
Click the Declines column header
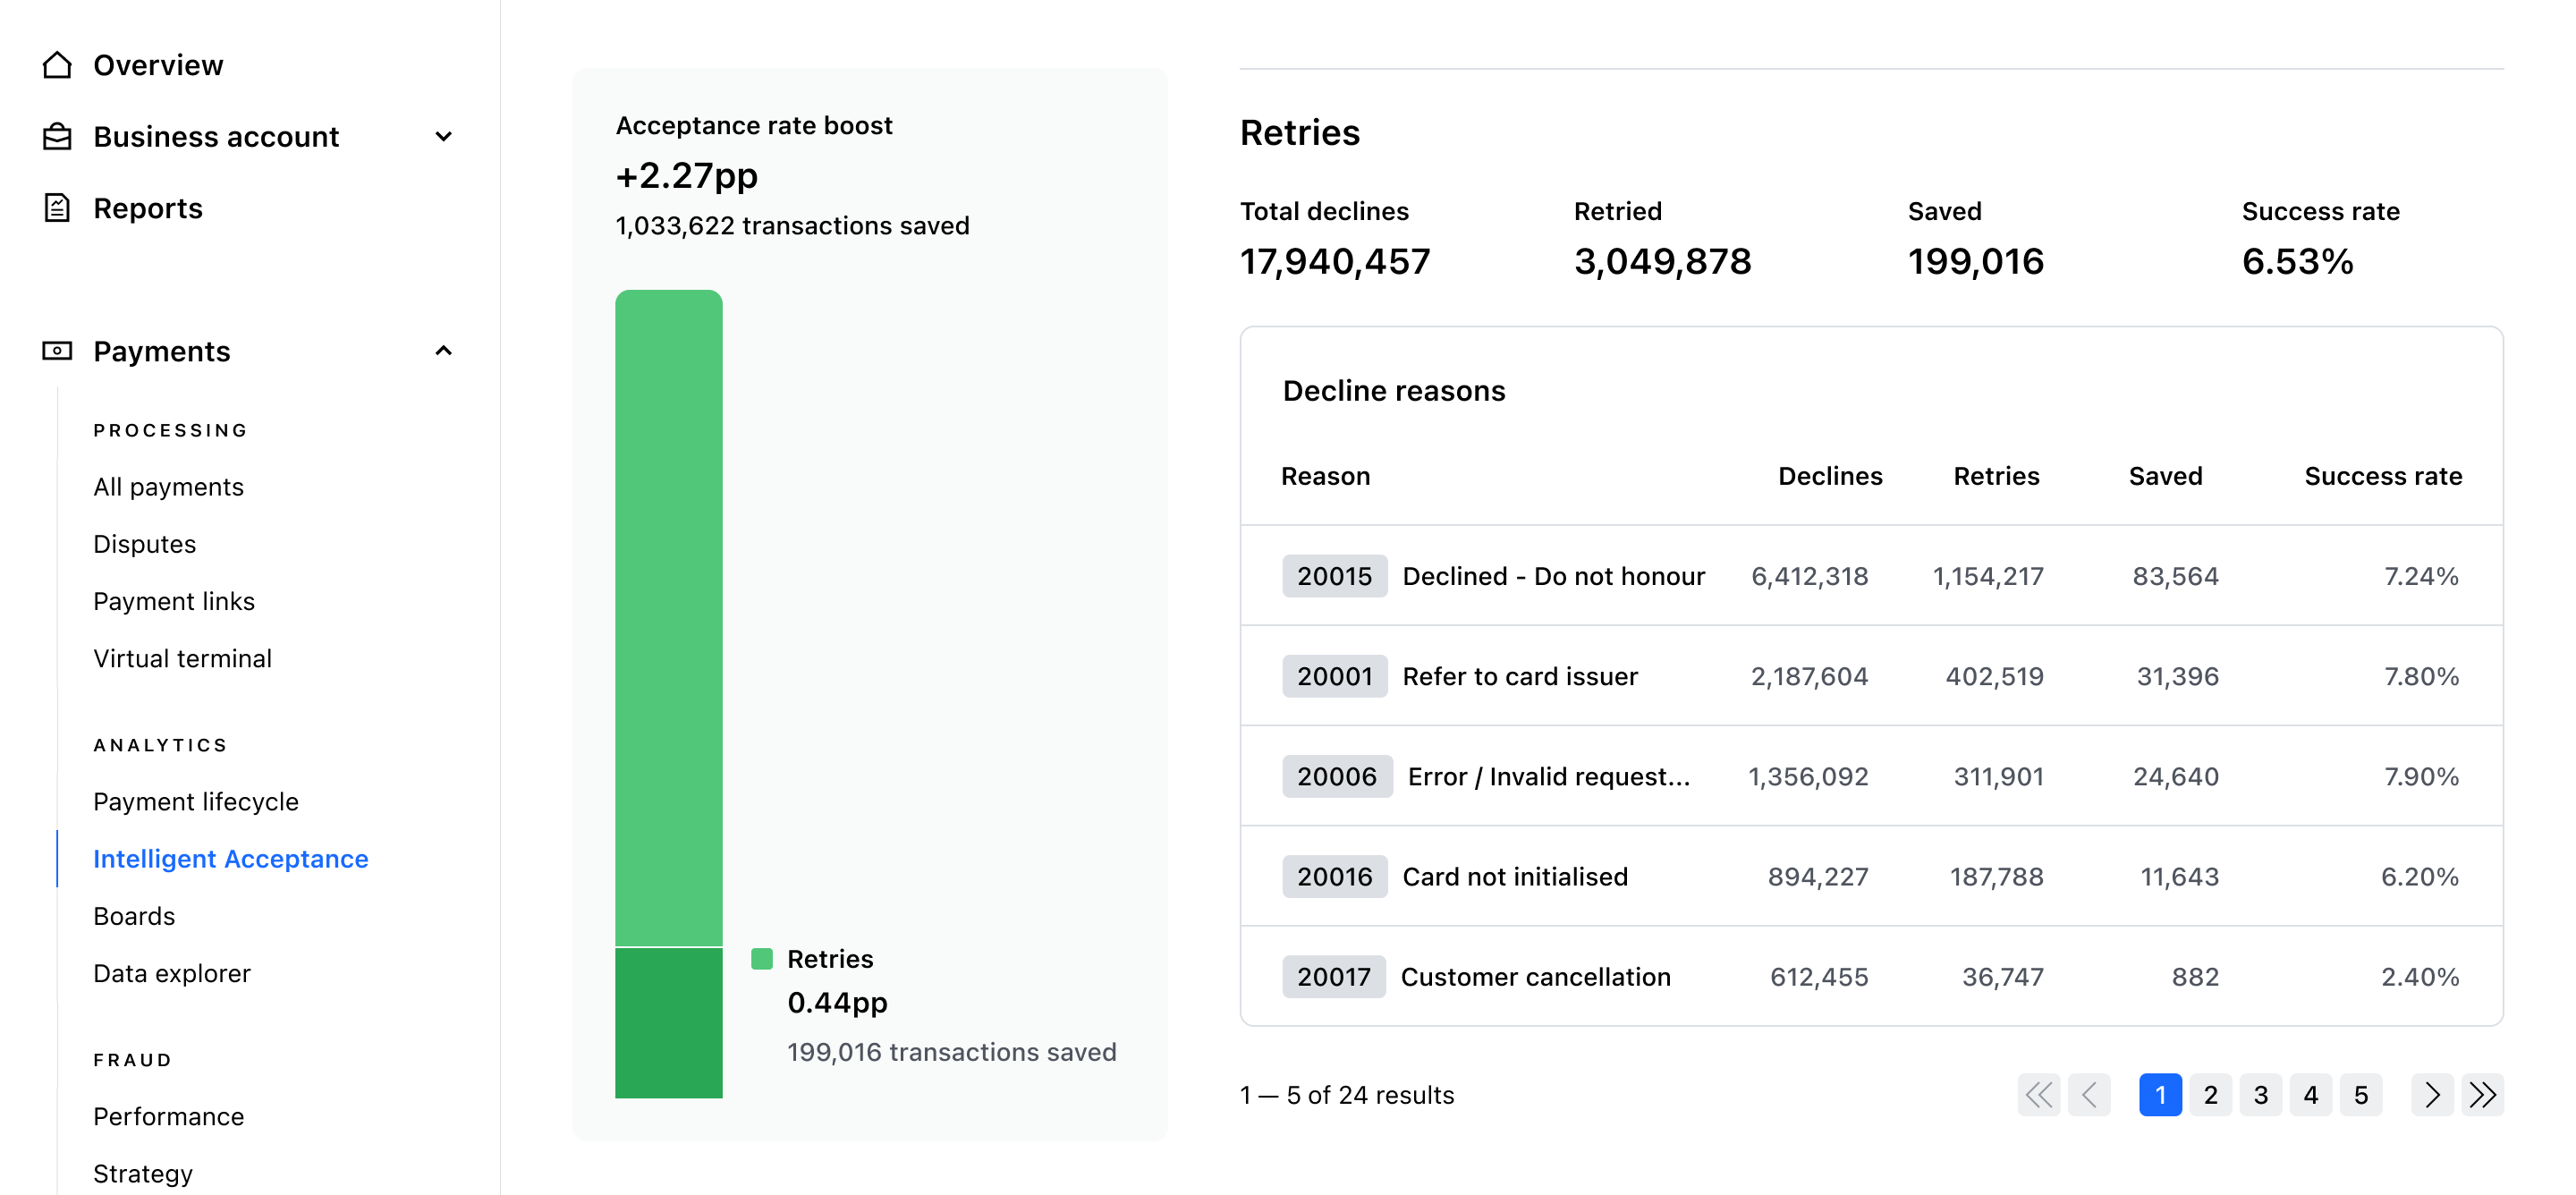tap(1830, 476)
